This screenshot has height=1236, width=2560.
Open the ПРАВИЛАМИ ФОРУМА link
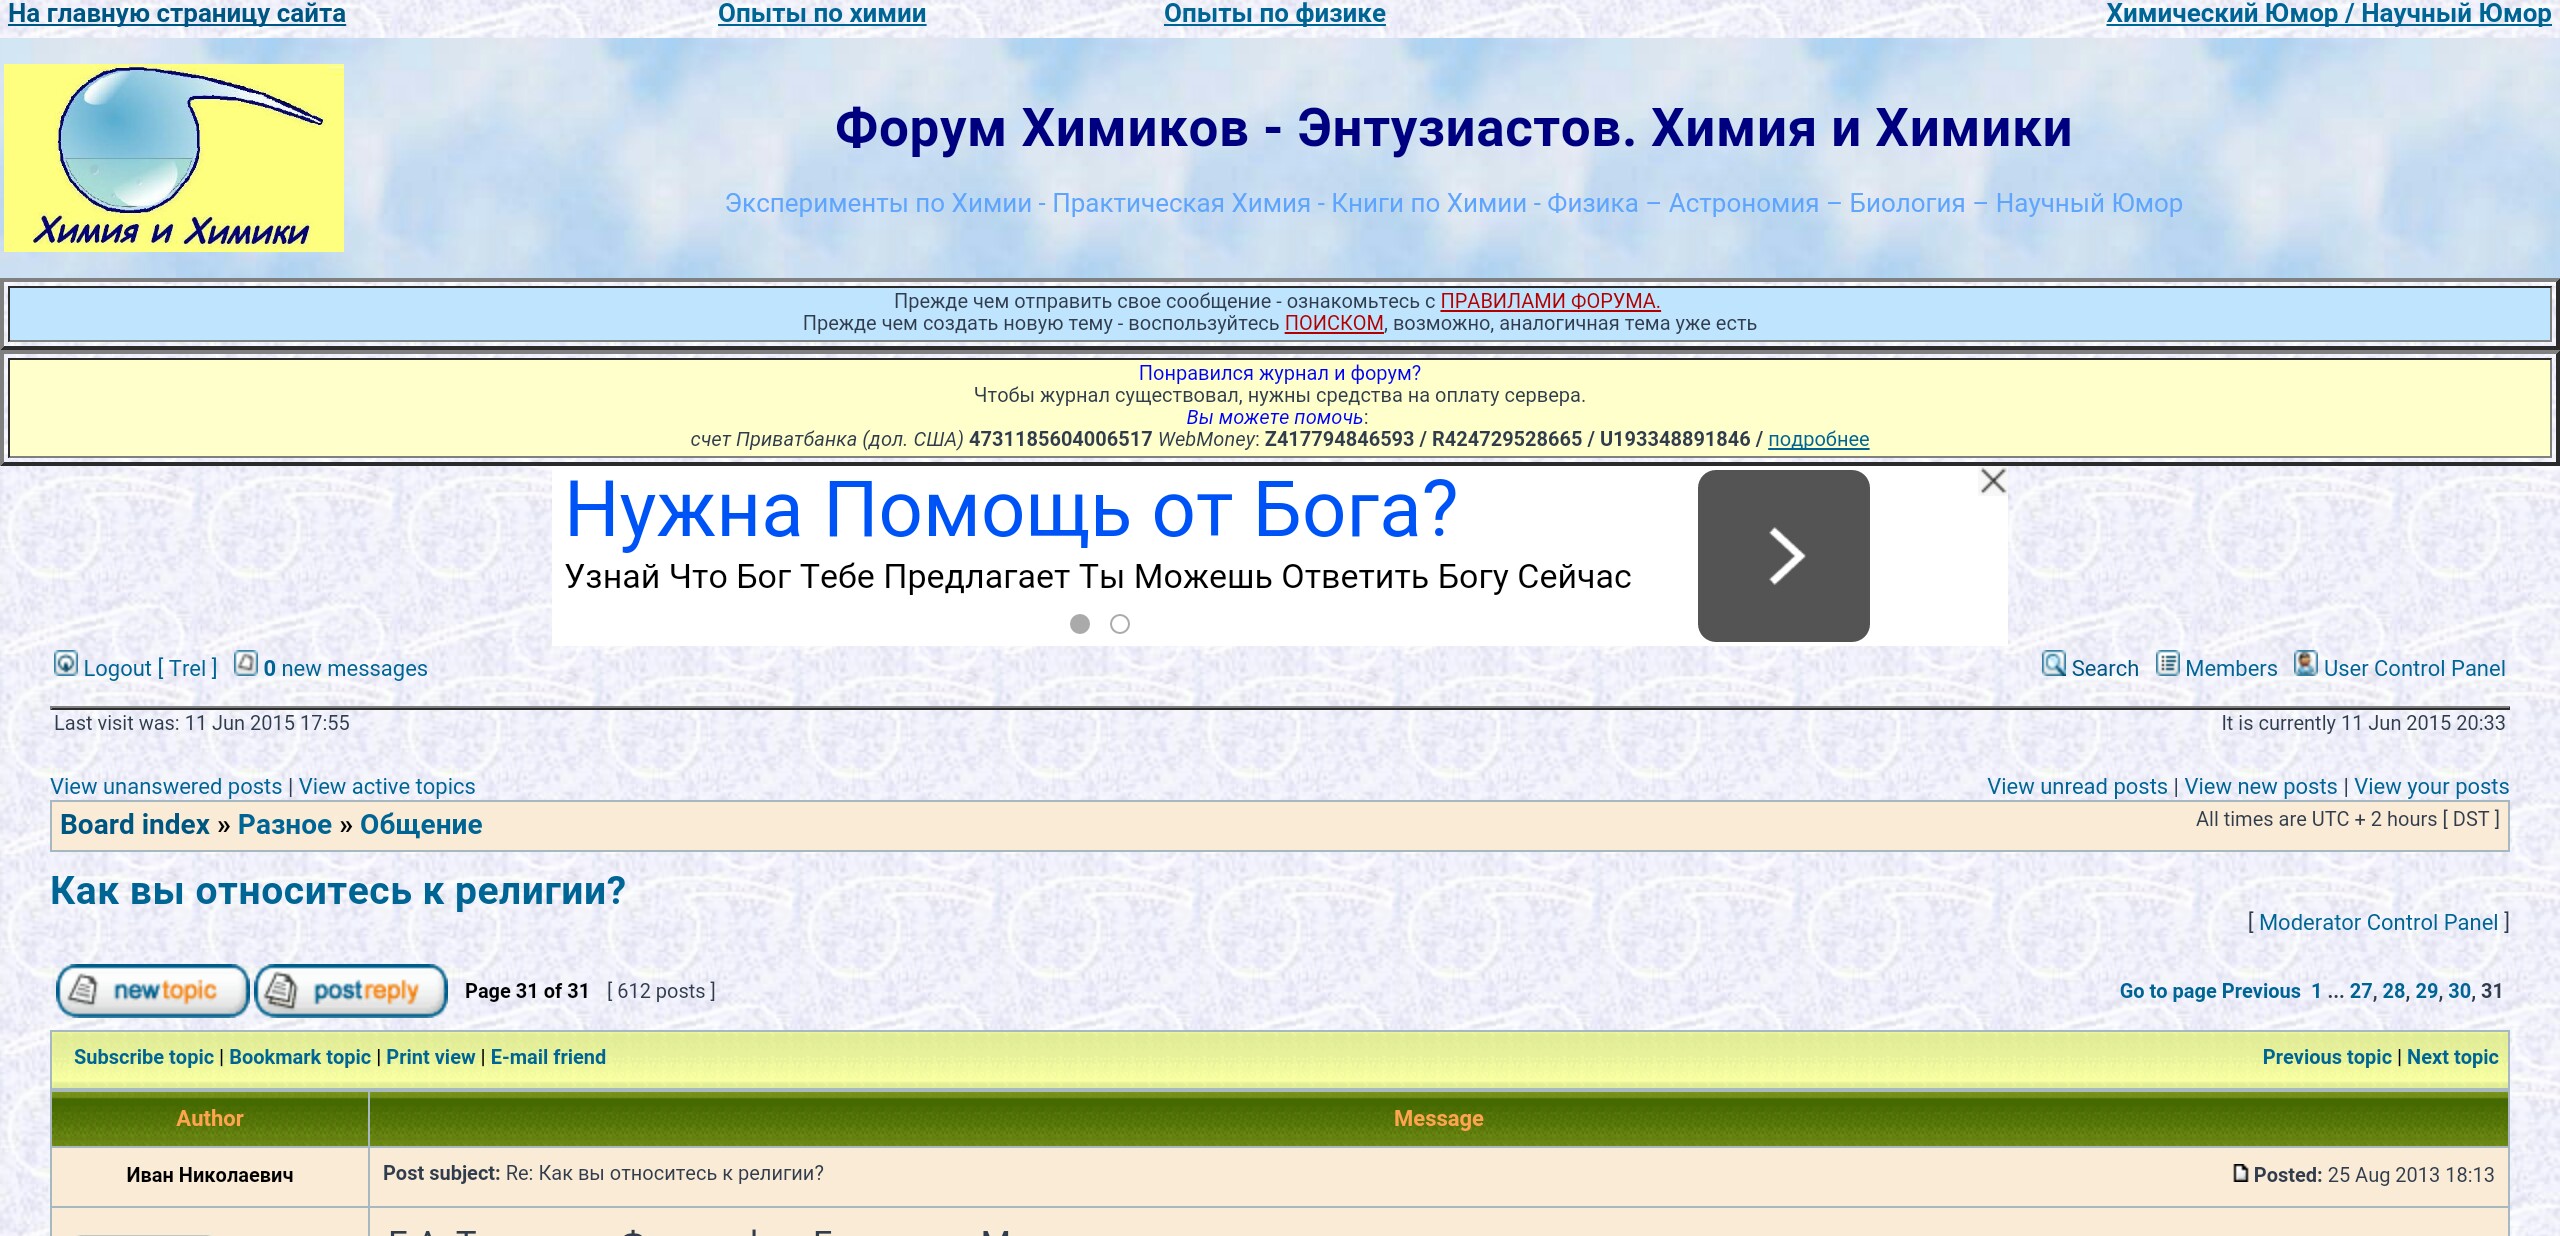pos(1550,301)
